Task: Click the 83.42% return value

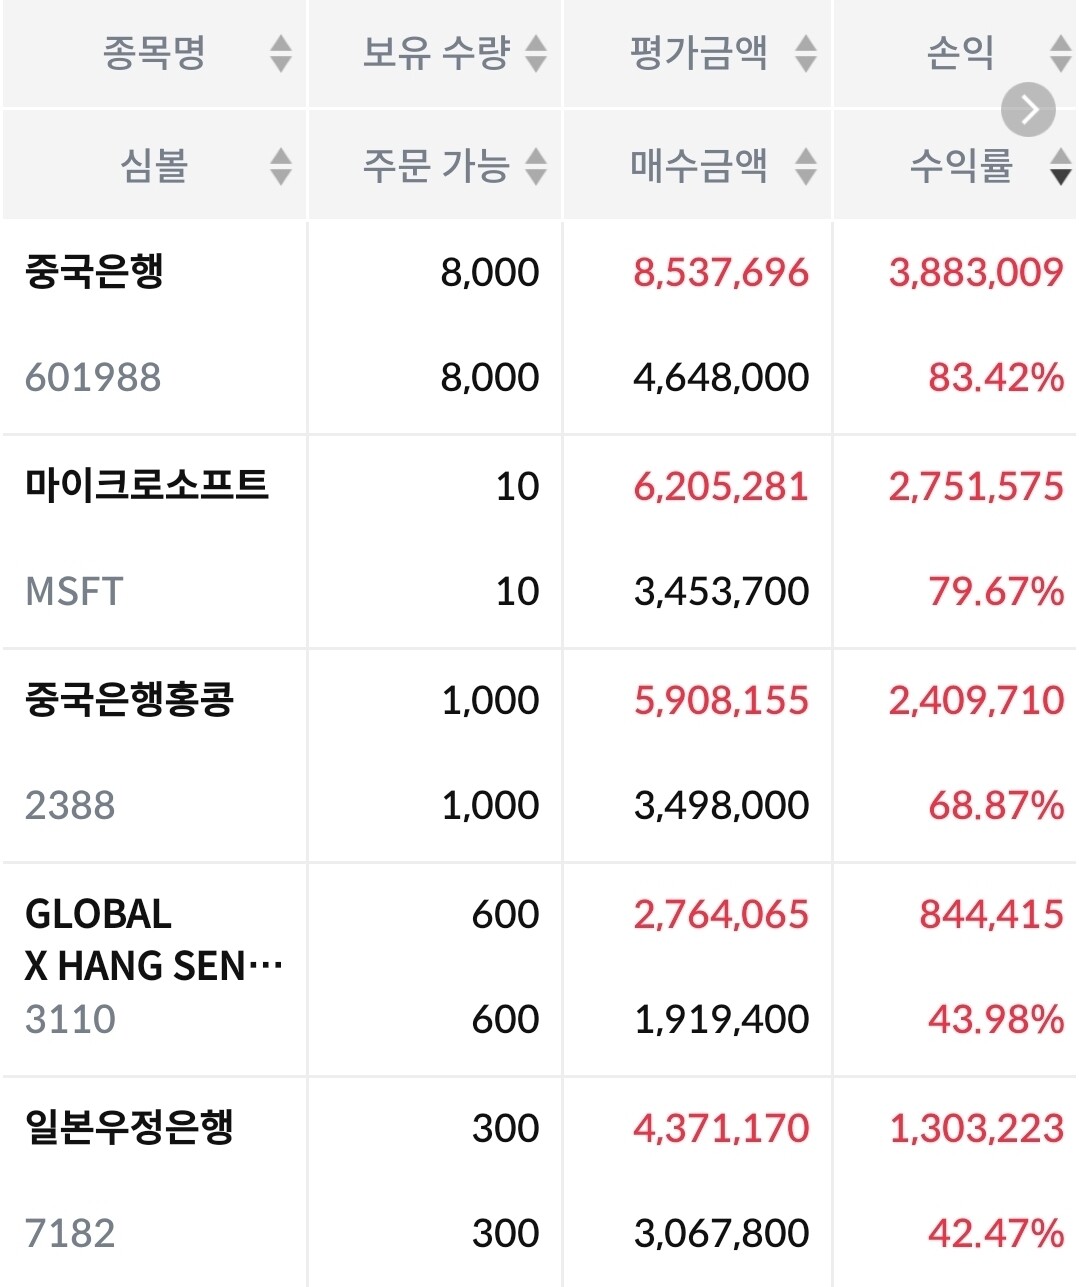Action: click(x=995, y=377)
